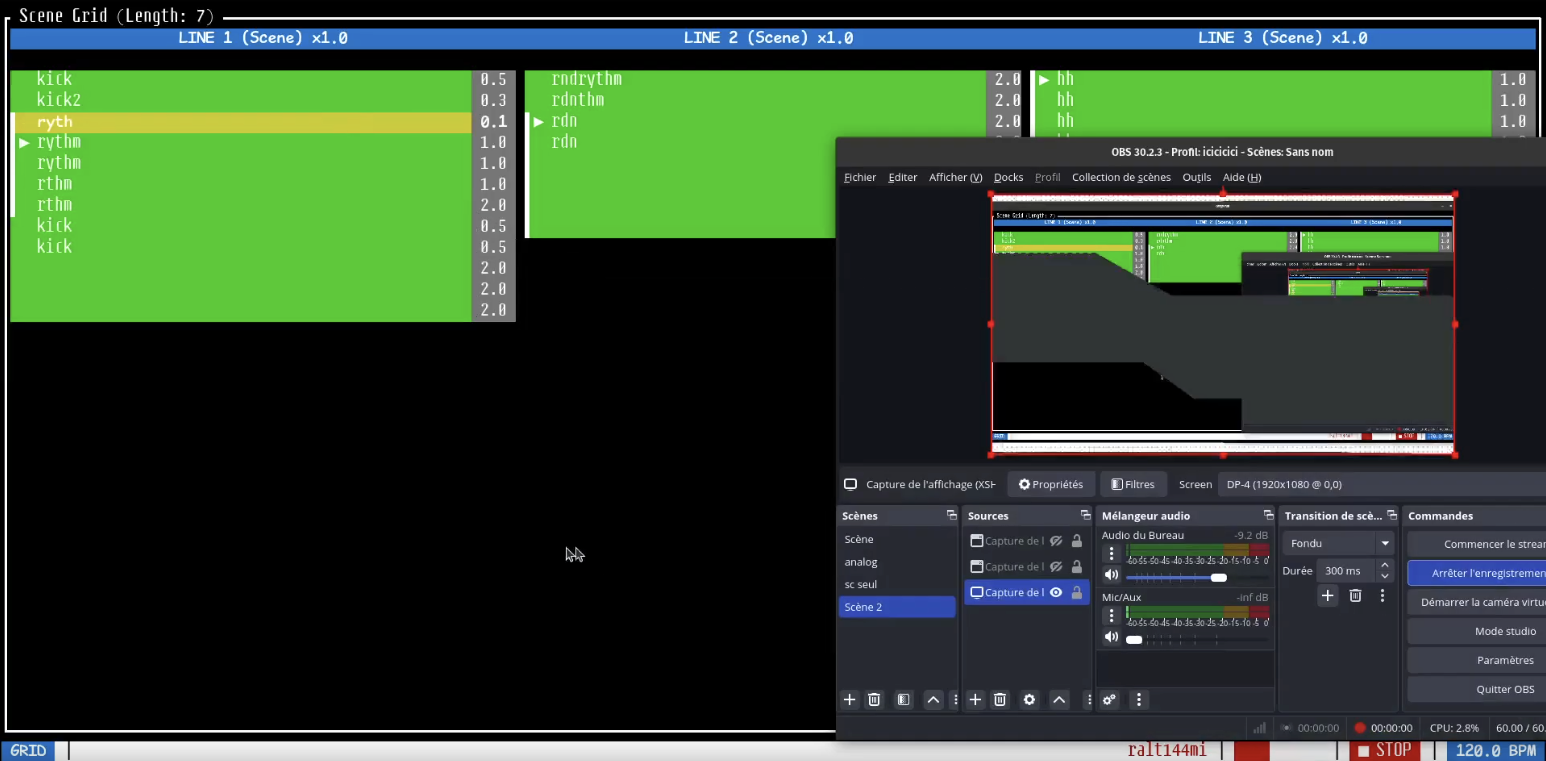Open the Outils menu
This screenshot has height=761, width=1546.
[1196, 177]
